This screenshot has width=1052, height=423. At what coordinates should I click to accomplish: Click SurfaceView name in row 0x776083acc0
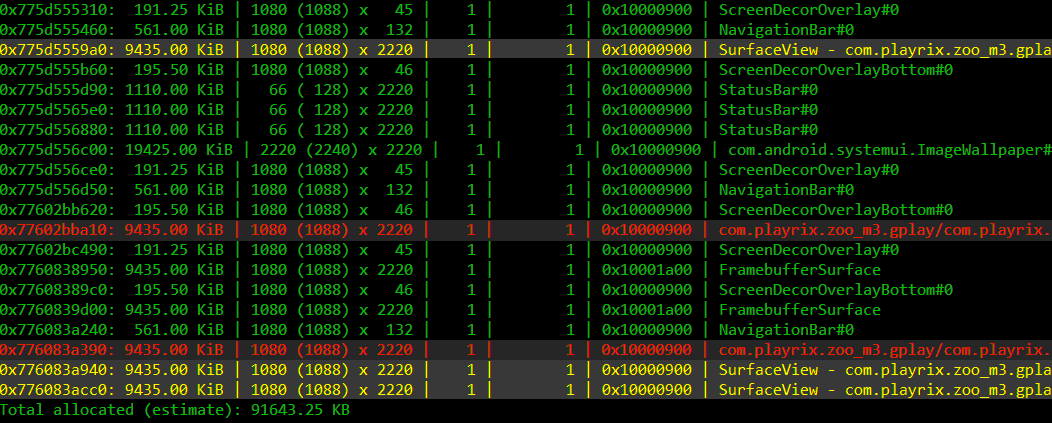[885, 391]
